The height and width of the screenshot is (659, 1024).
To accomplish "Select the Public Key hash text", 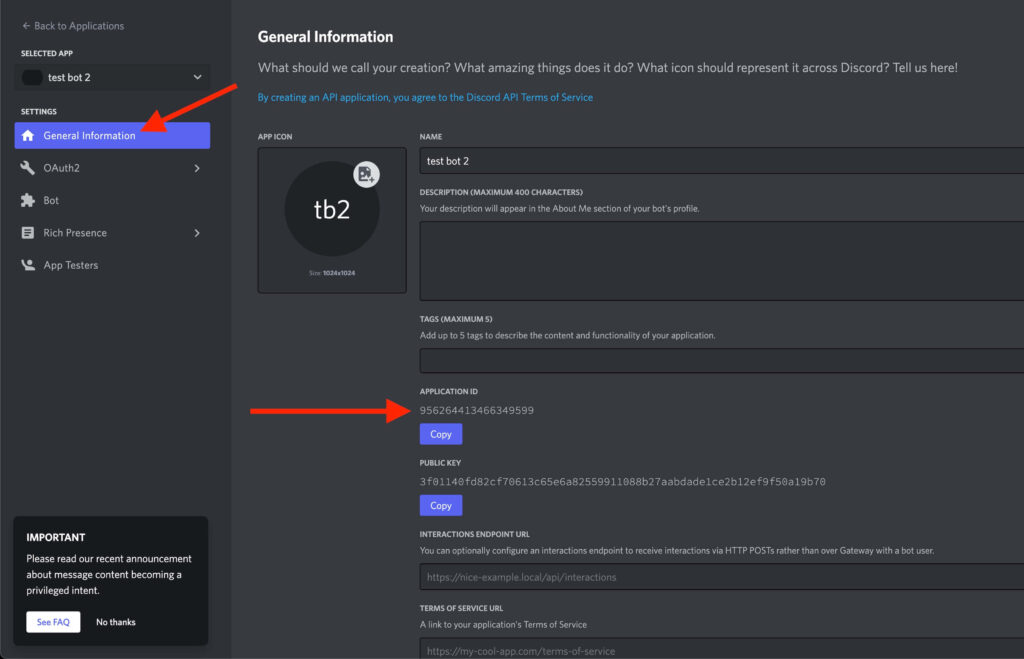I will pyautogui.click(x=622, y=481).
